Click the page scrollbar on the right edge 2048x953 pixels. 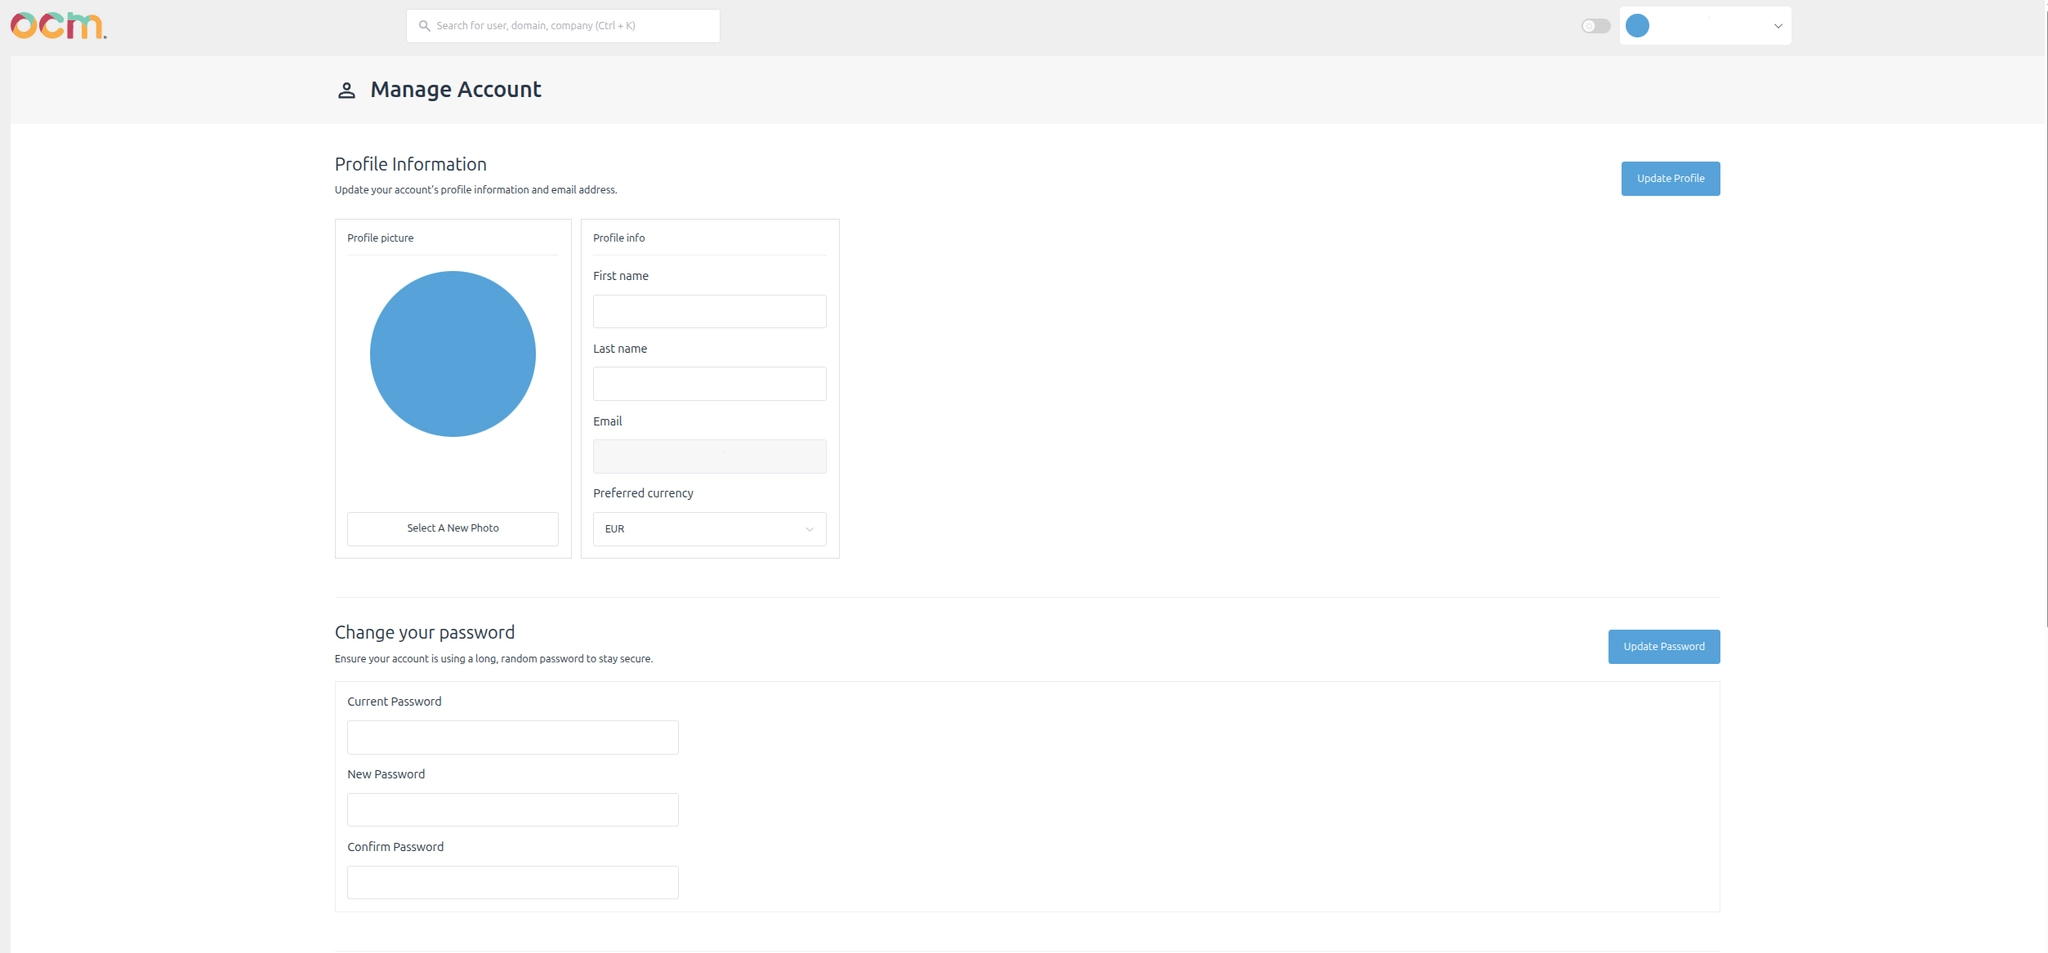(2043, 400)
